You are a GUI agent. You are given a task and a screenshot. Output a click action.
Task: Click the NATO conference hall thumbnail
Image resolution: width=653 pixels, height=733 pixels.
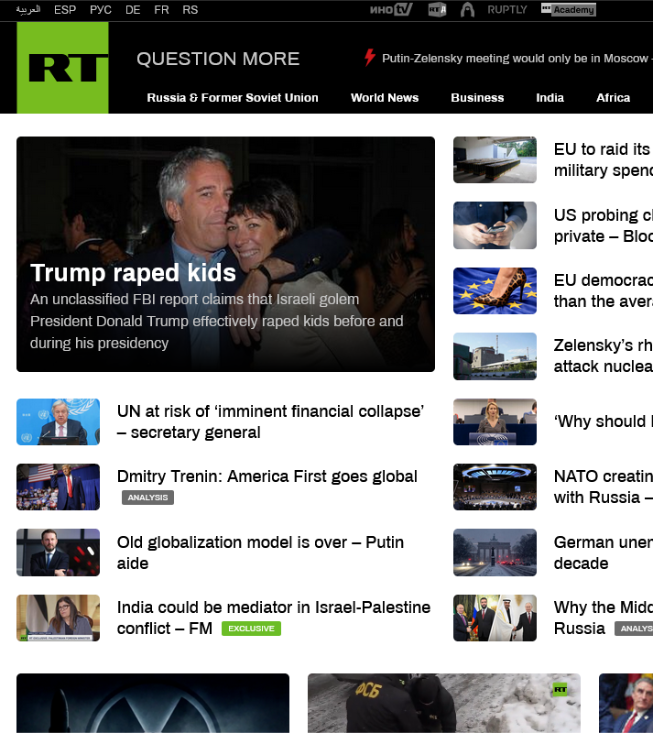click(495, 487)
